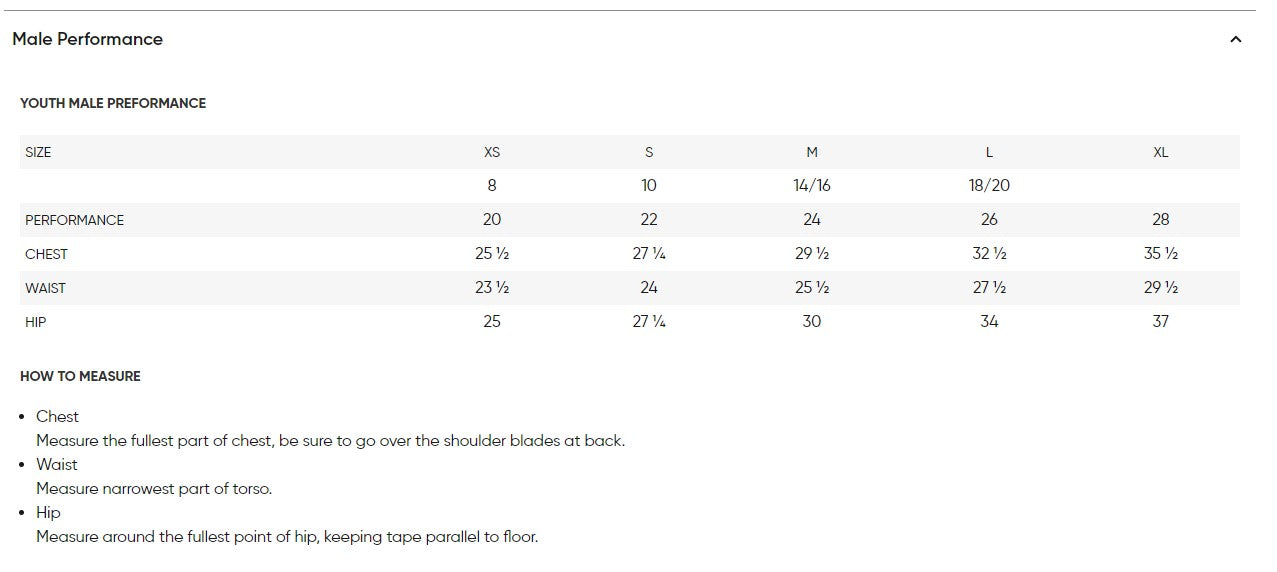Select waist value 23 ½ for XS
Viewport: 1277px width, 572px height.
coord(491,288)
